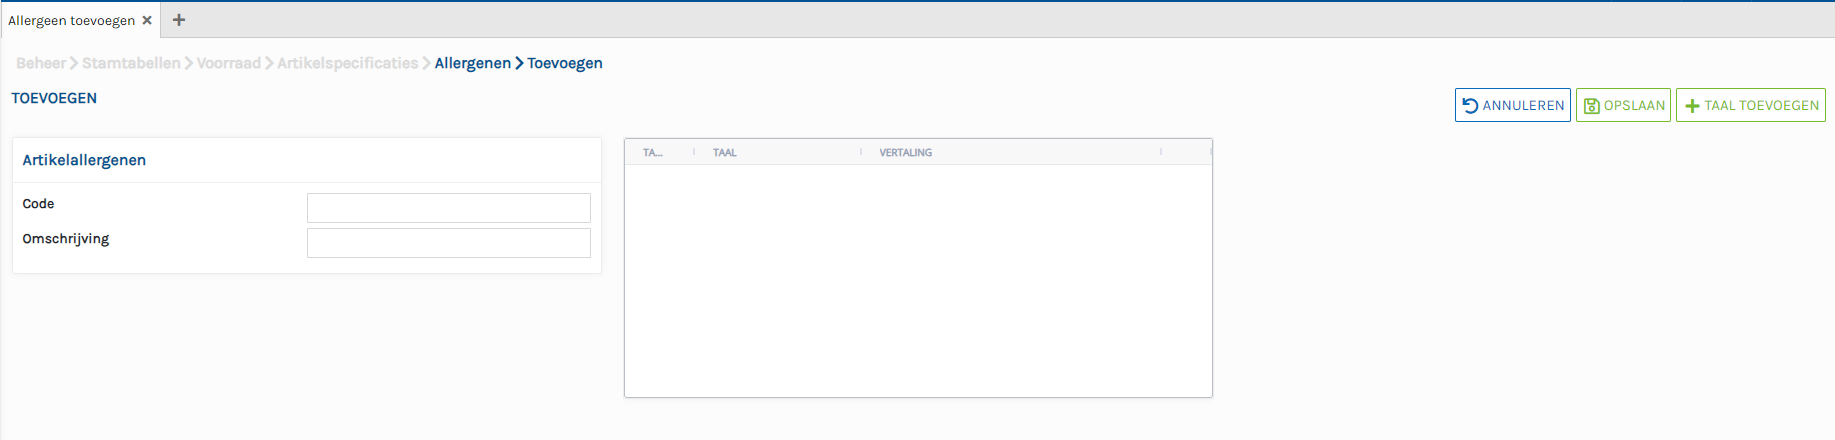Sort by the VERTALING column header

point(905,153)
